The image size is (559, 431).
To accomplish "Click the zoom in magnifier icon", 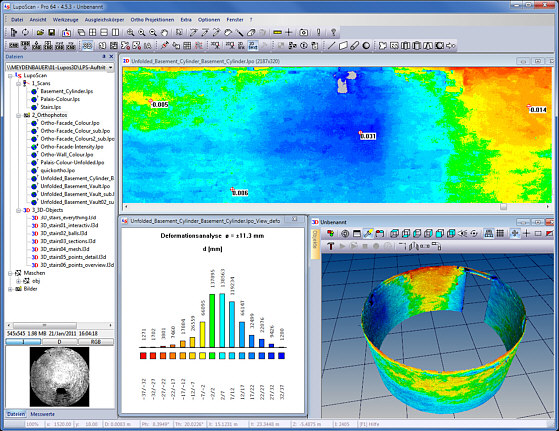I will 130,32.
